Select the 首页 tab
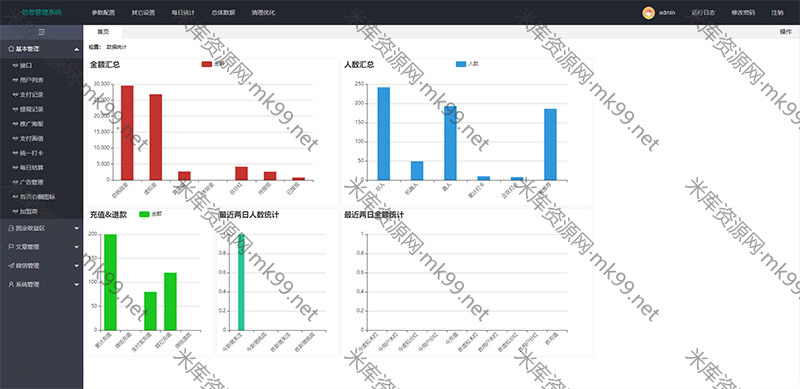800x389 pixels. pyautogui.click(x=103, y=32)
